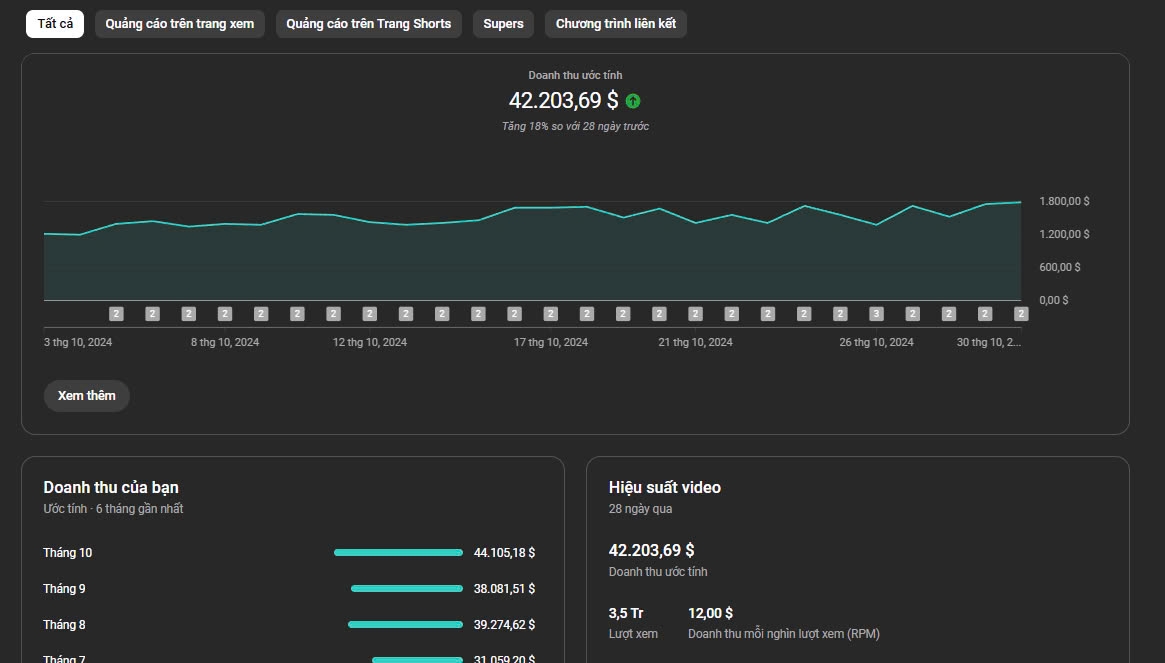Screen dimensions: 1165x663
Task: Switch to "Chương trình liên kết" tab
Action: [616, 24]
